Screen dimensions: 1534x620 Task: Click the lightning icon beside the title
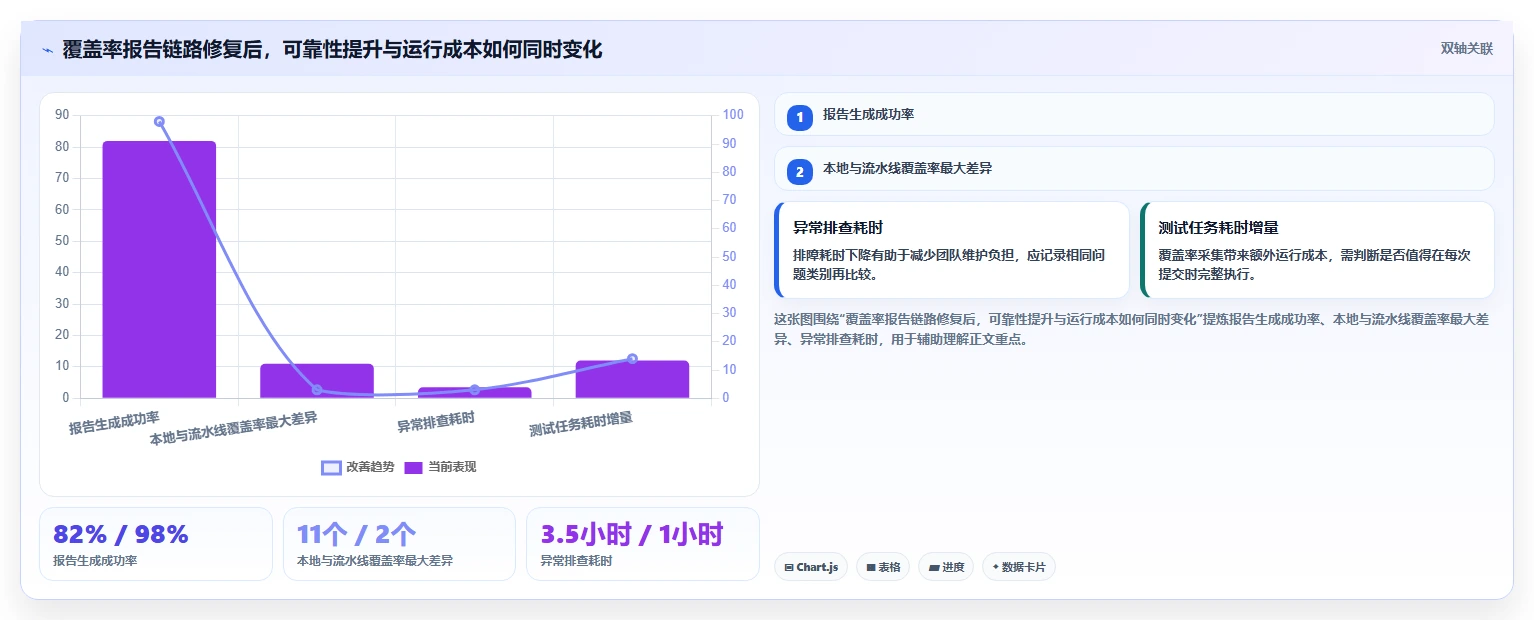(47, 50)
